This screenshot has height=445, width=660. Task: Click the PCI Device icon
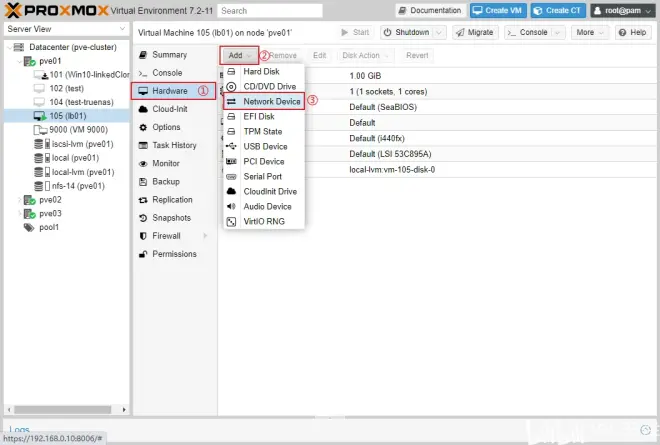pos(231,162)
